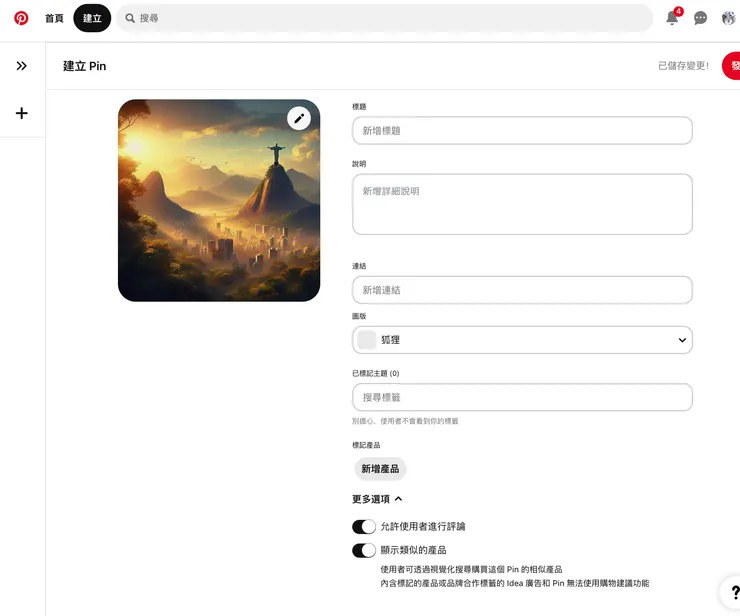Viewport: 740px width, 616px height.
Task: Click the 新增標題 title field
Action: [x=522, y=131]
